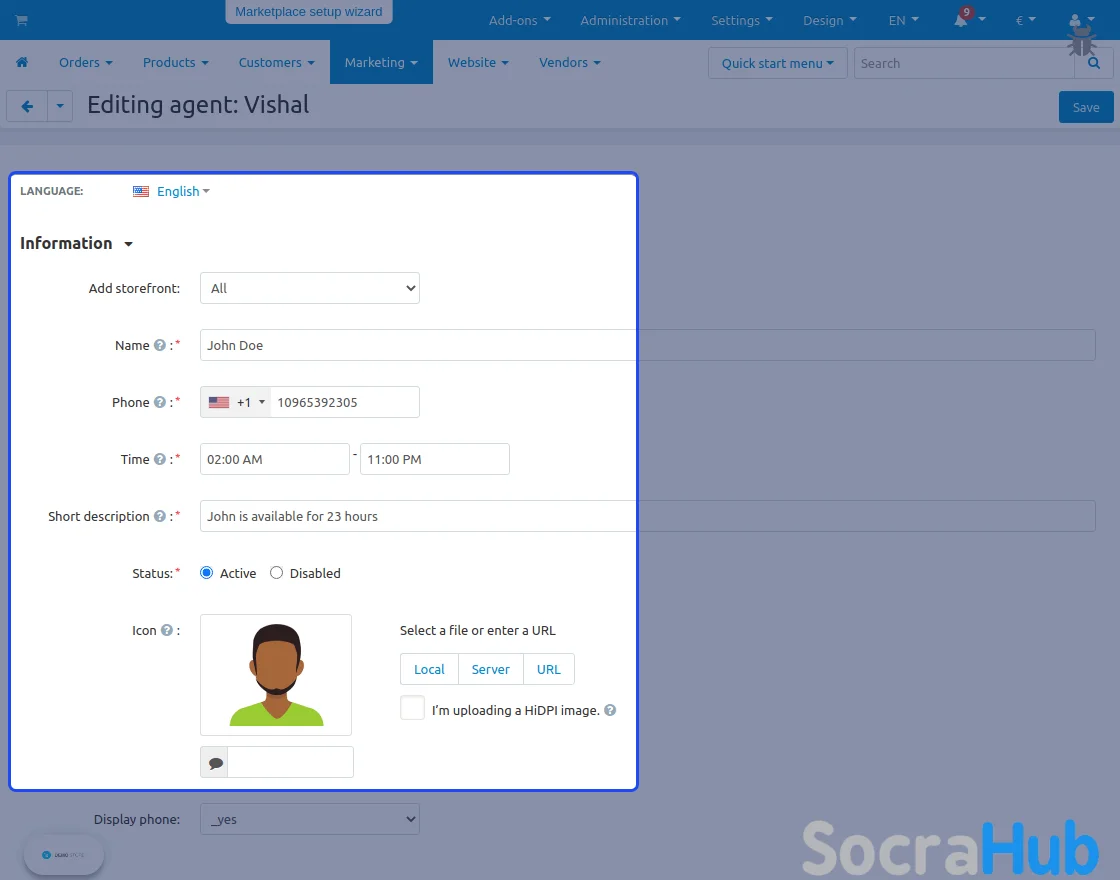Click the top Search box
1120x880 pixels.
point(964,63)
